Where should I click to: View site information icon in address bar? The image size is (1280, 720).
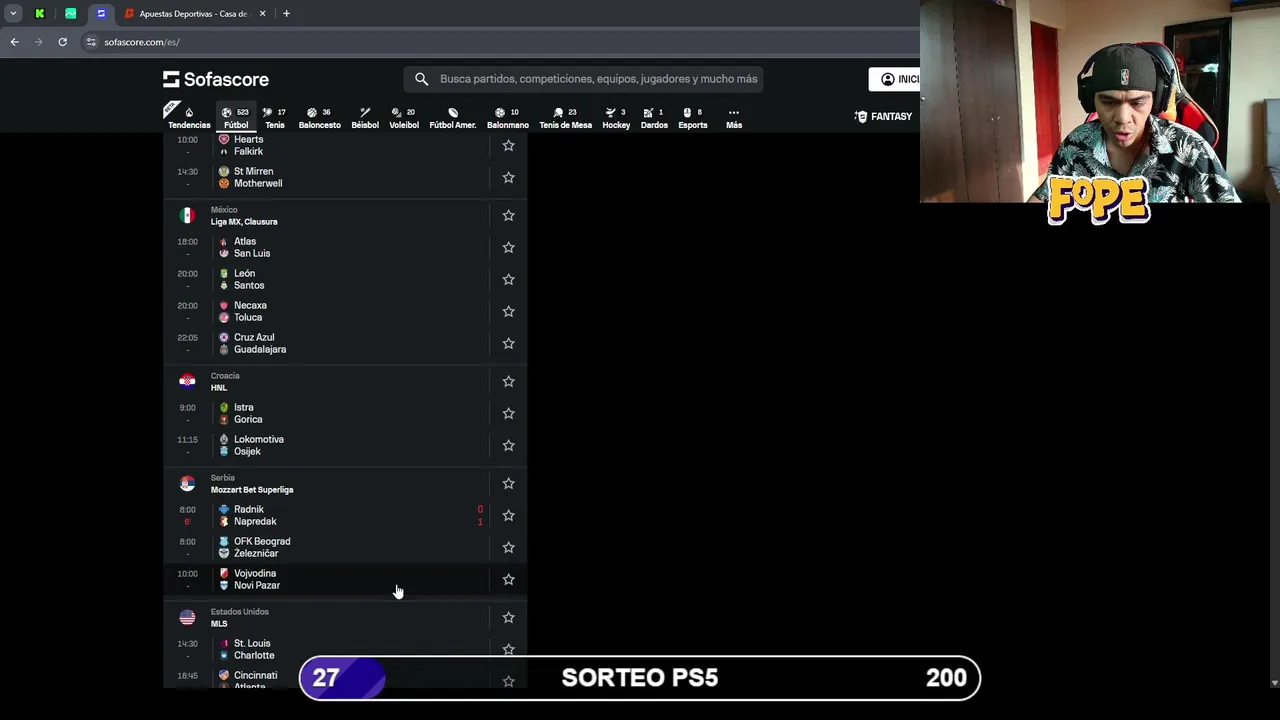point(91,42)
